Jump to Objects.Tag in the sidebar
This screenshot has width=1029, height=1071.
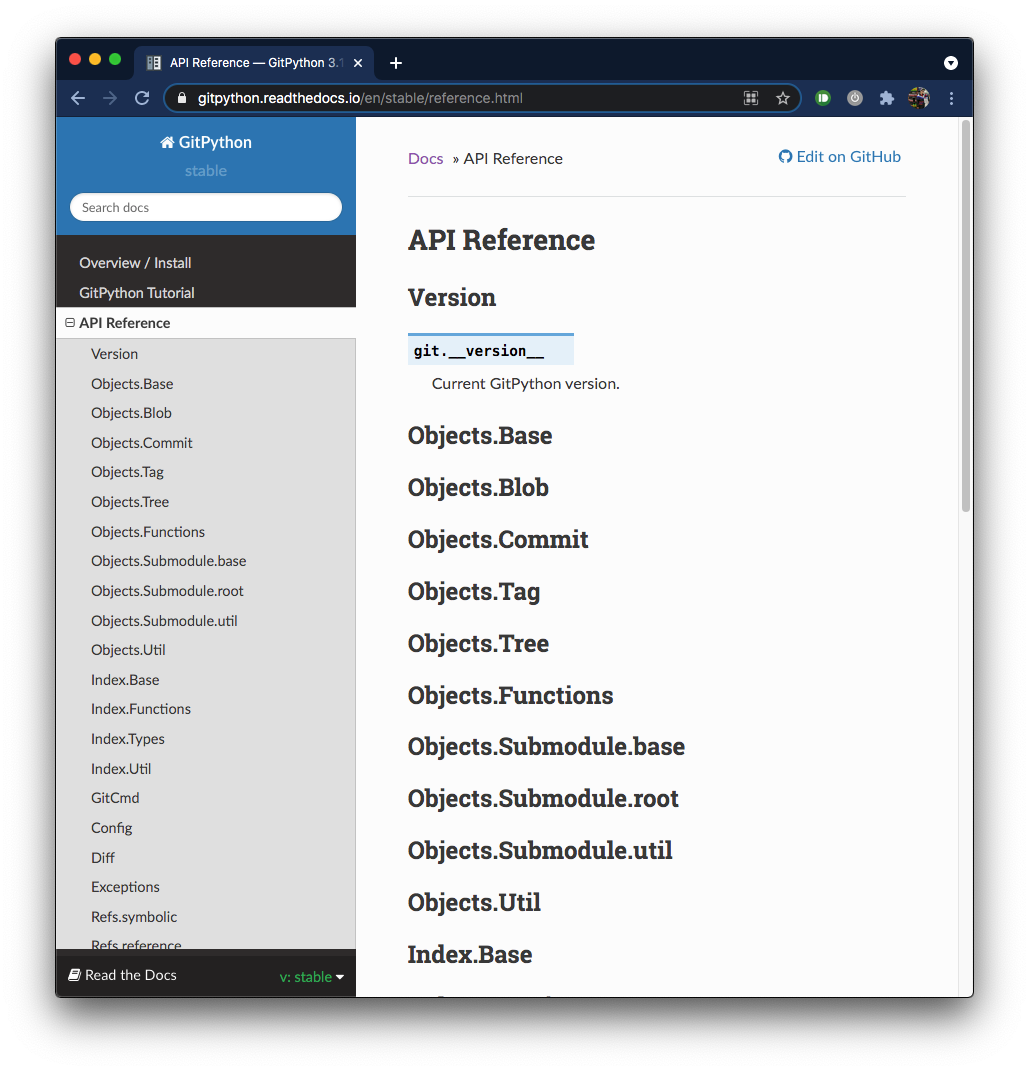[128, 472]
